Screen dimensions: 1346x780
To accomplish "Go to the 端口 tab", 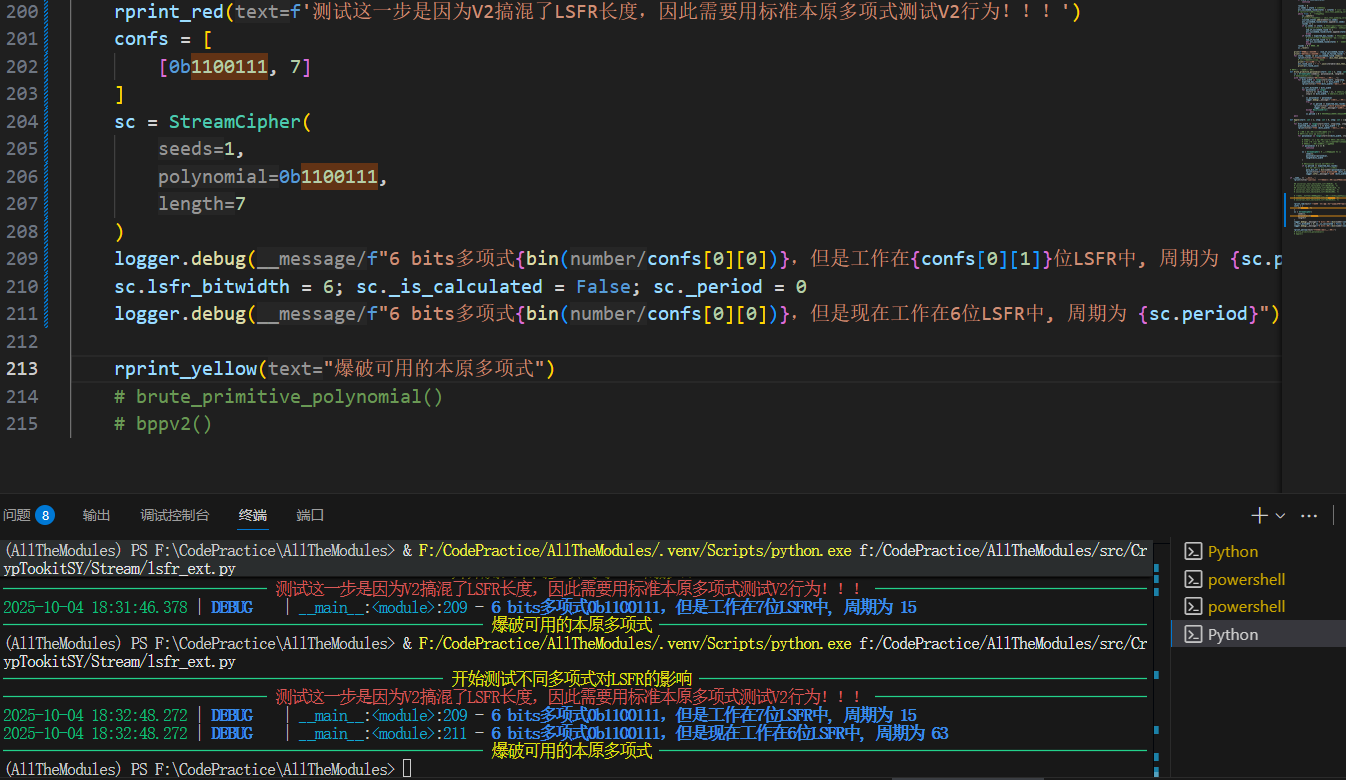I will coord(310,515).
